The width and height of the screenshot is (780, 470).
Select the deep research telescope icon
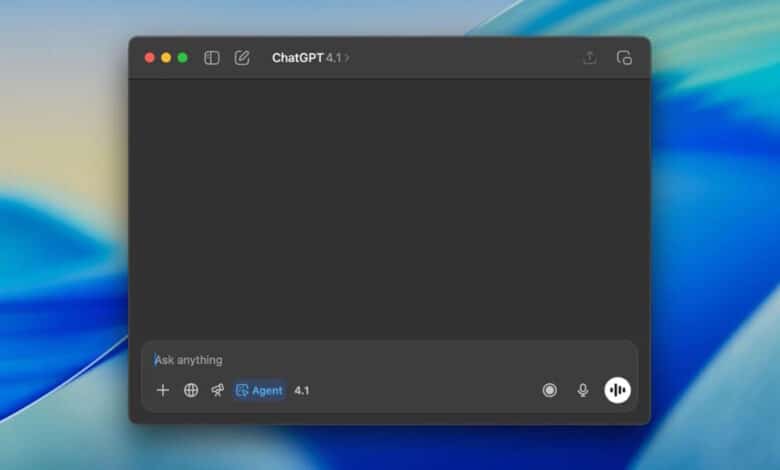217,390
